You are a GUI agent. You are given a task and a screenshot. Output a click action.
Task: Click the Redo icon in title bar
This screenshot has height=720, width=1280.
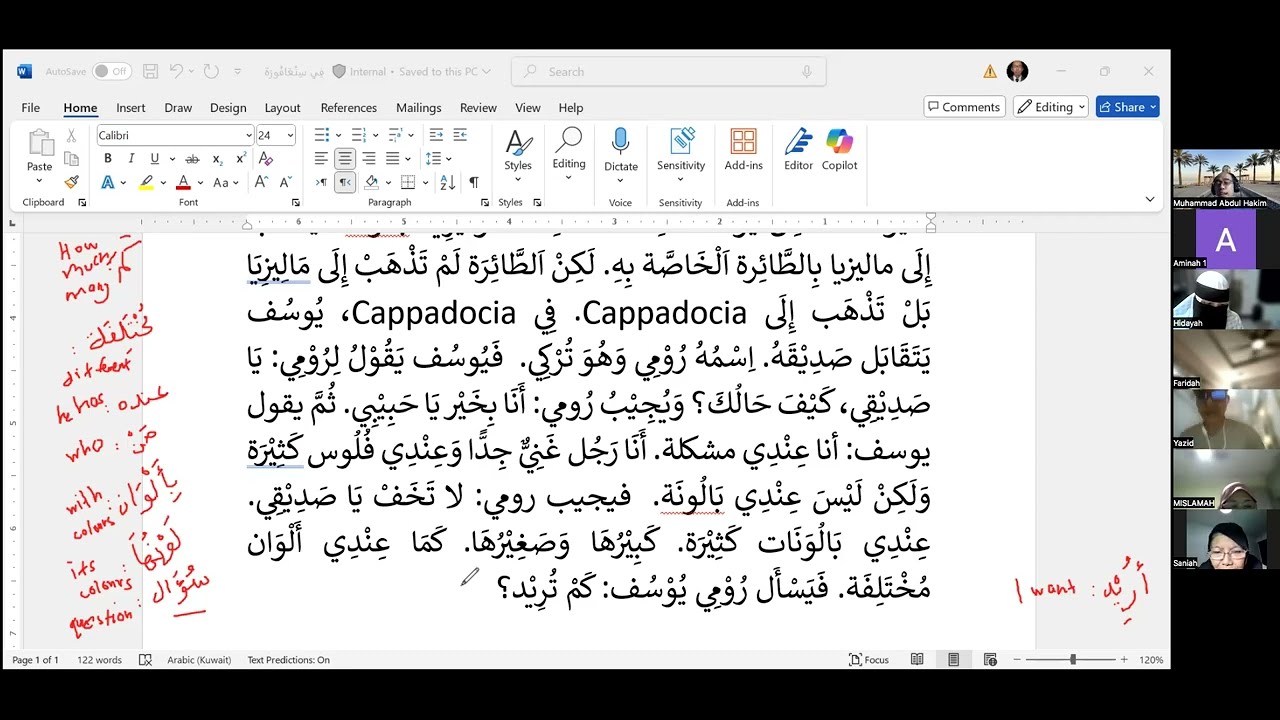(x=211, y=71)
